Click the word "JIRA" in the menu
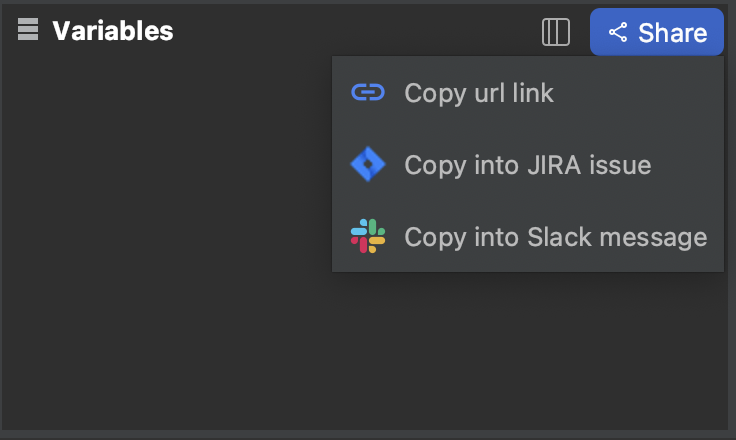Image resolution: width=736 pixels, height=440 pixels. 551,165
